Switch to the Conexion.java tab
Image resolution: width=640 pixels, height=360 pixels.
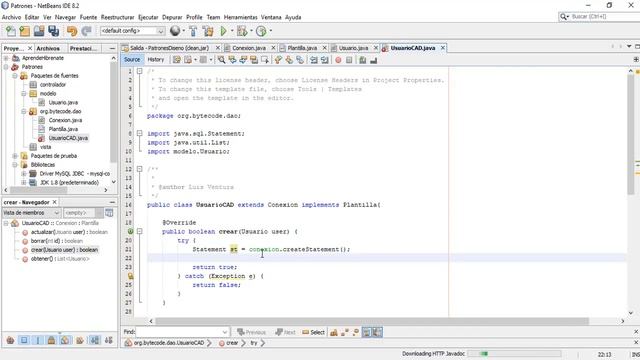coord(249,48)
